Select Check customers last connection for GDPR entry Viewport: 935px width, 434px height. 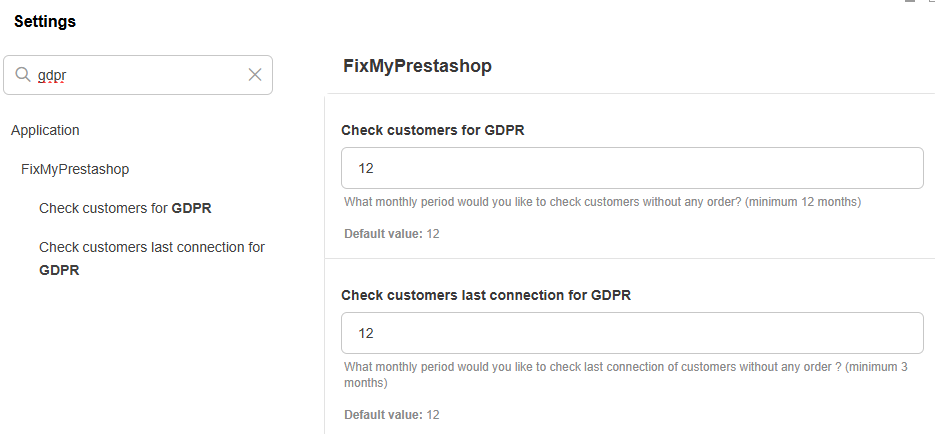coord(152,258)
